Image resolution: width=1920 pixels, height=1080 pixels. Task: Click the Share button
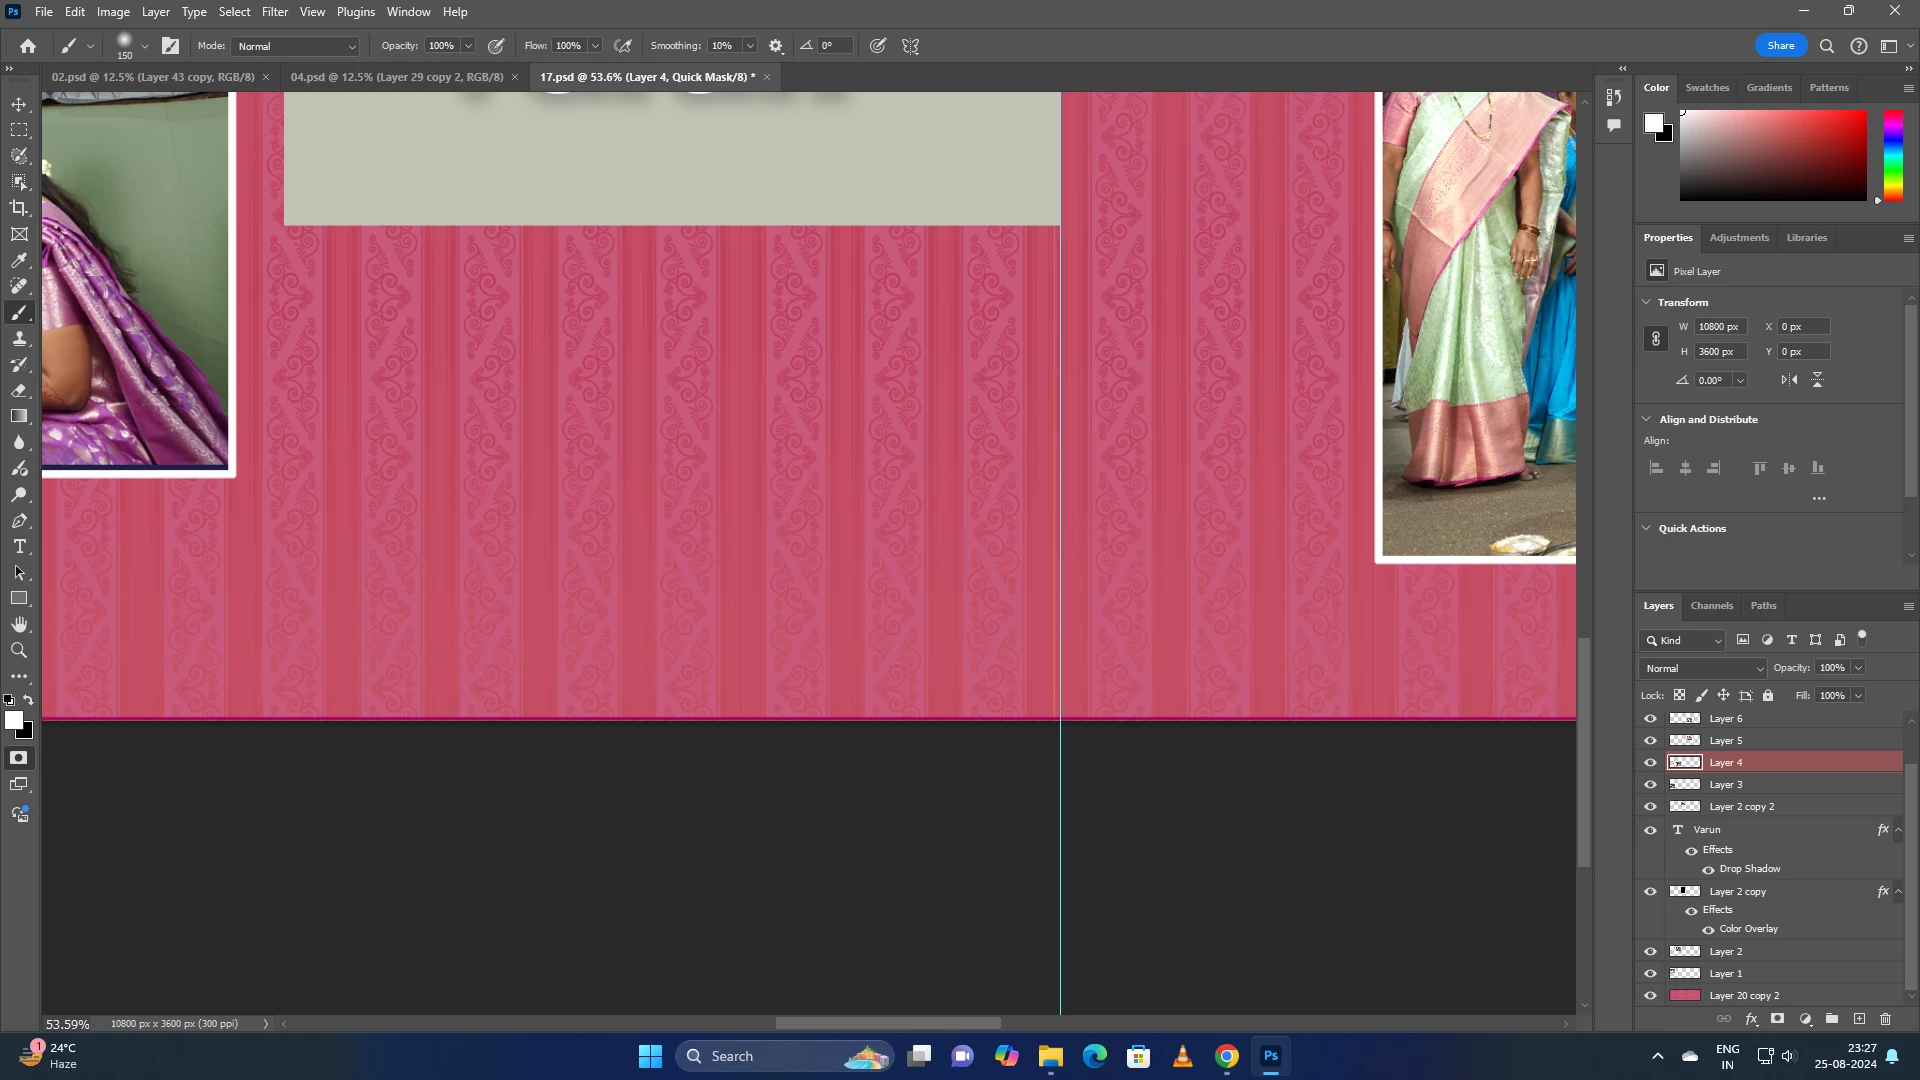tap(1780, 46)
